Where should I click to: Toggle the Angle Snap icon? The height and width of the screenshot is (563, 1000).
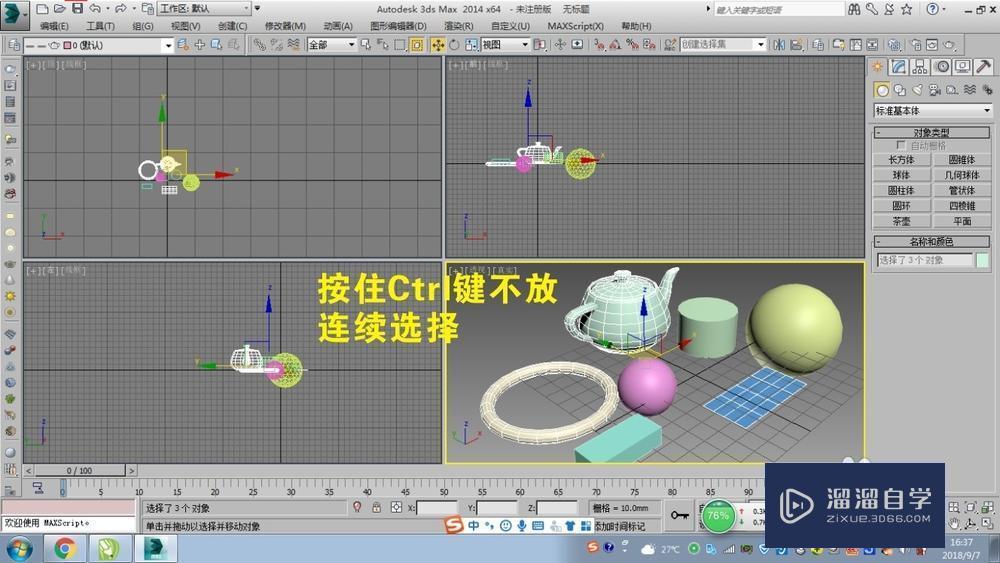(x=615, y=45)
